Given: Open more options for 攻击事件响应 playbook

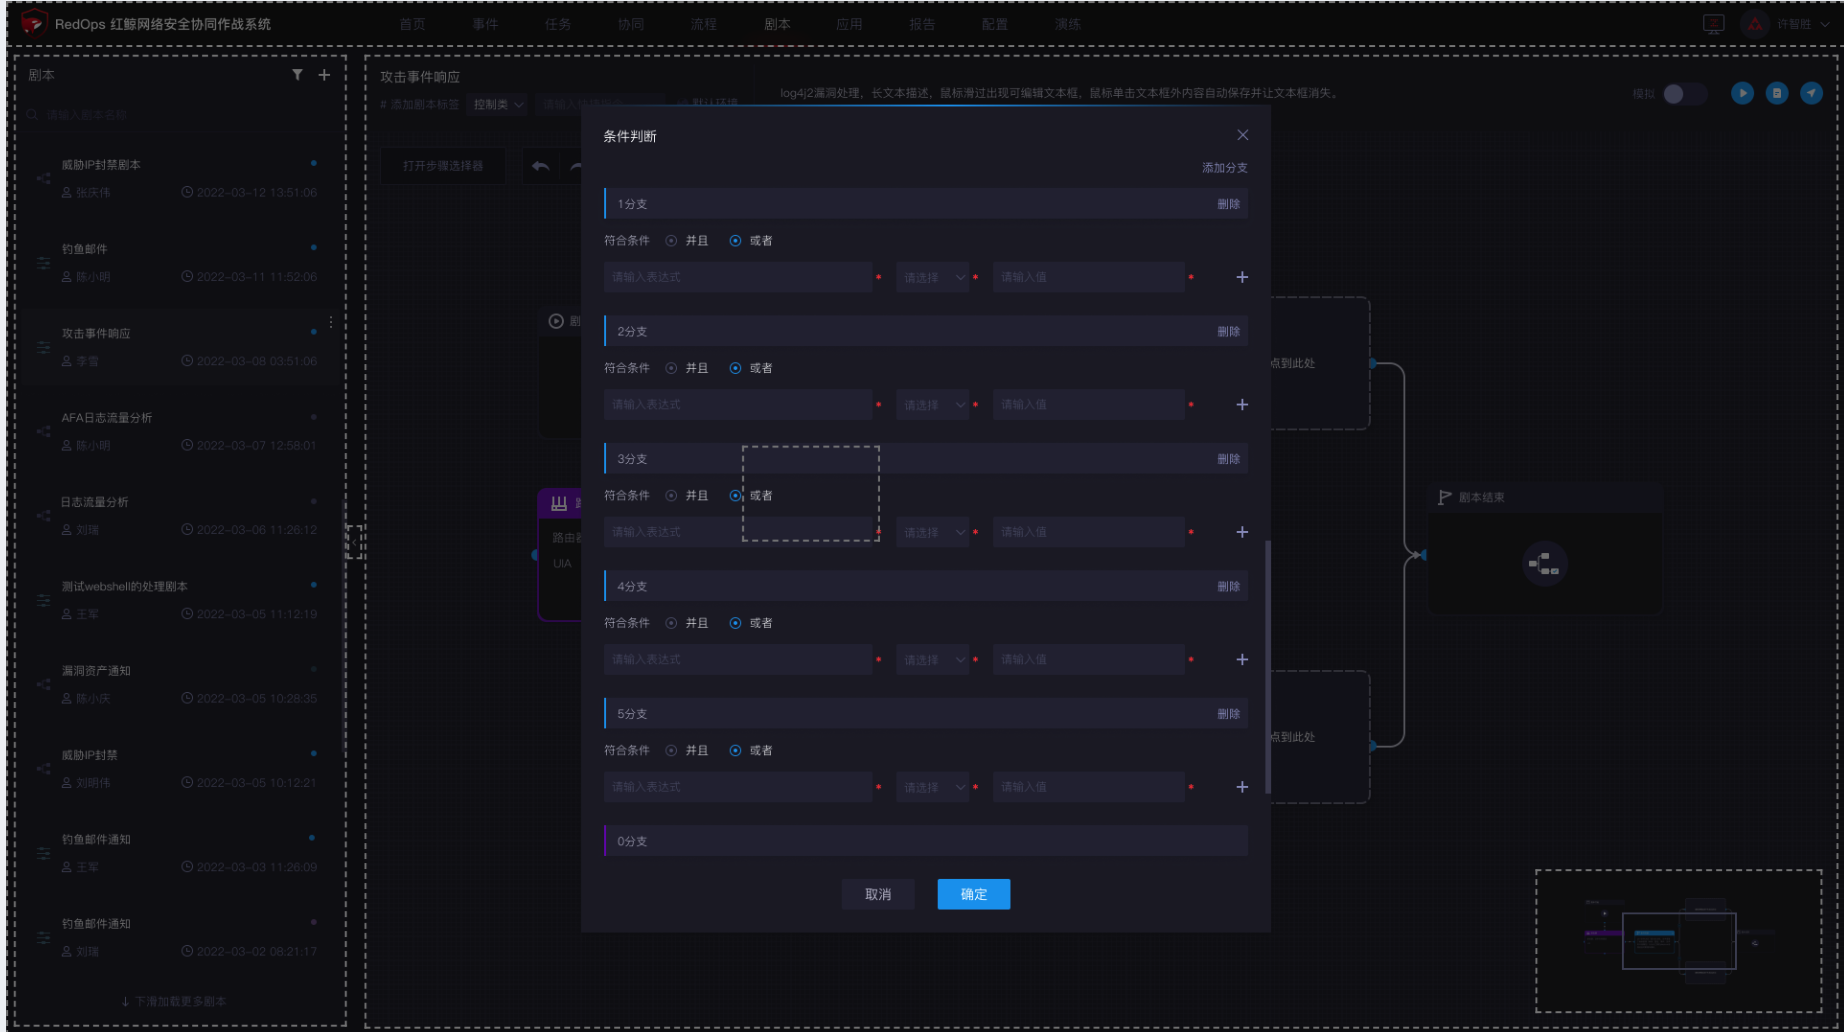Looking at the screenshot, I should tap(331, 323).
